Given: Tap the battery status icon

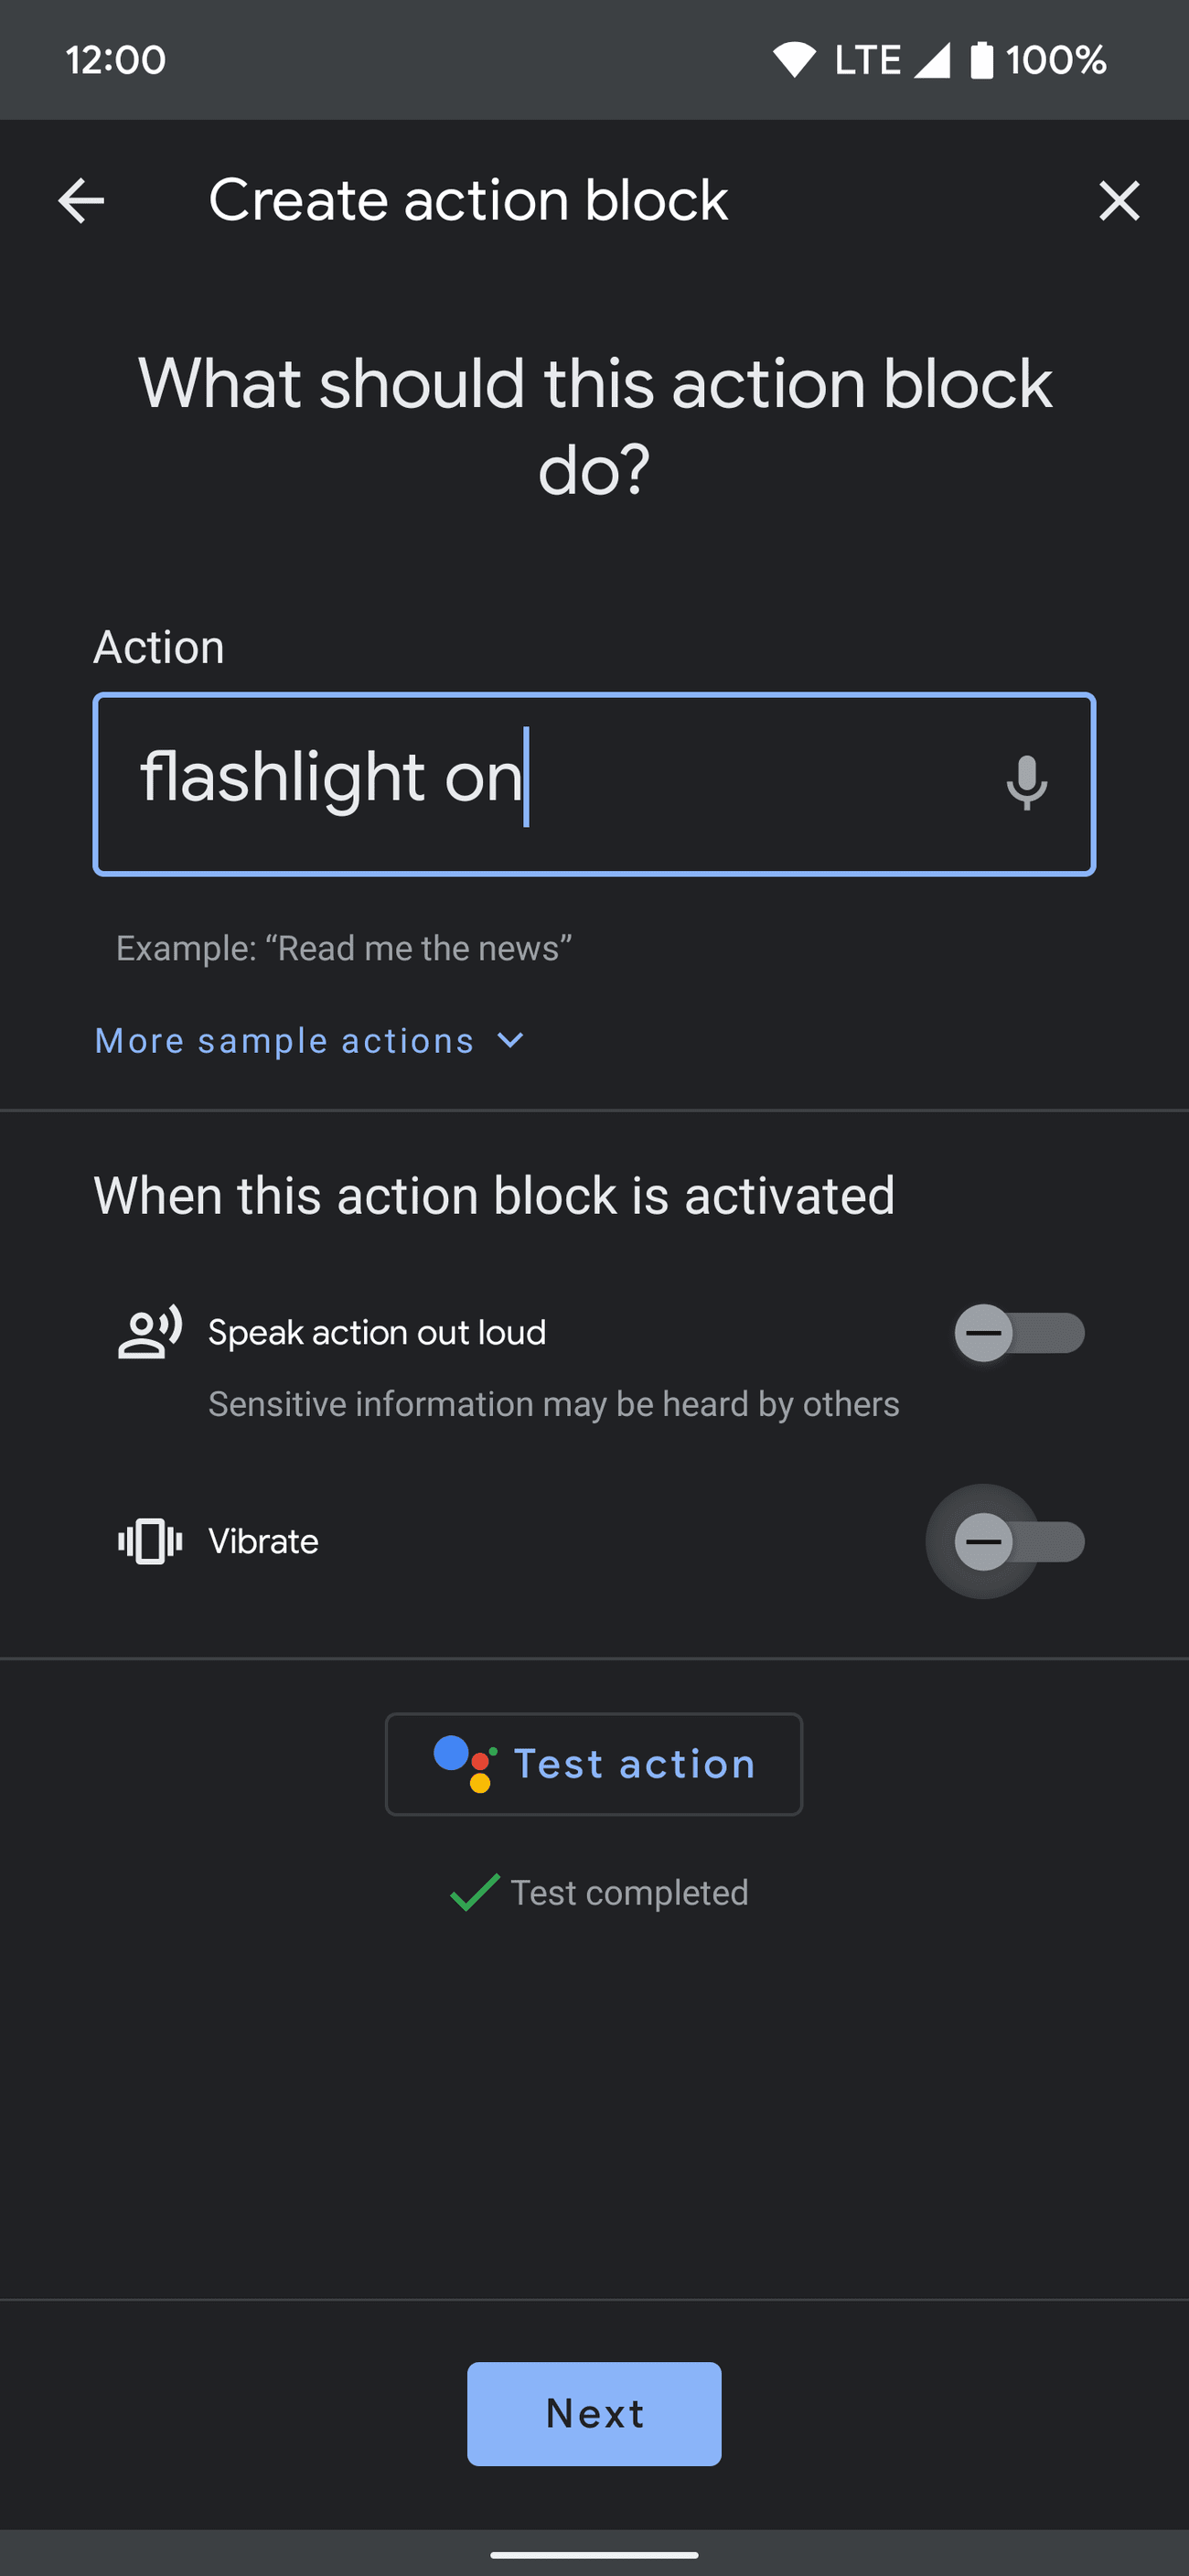Looking at the screenshot, I should [981, 60].
